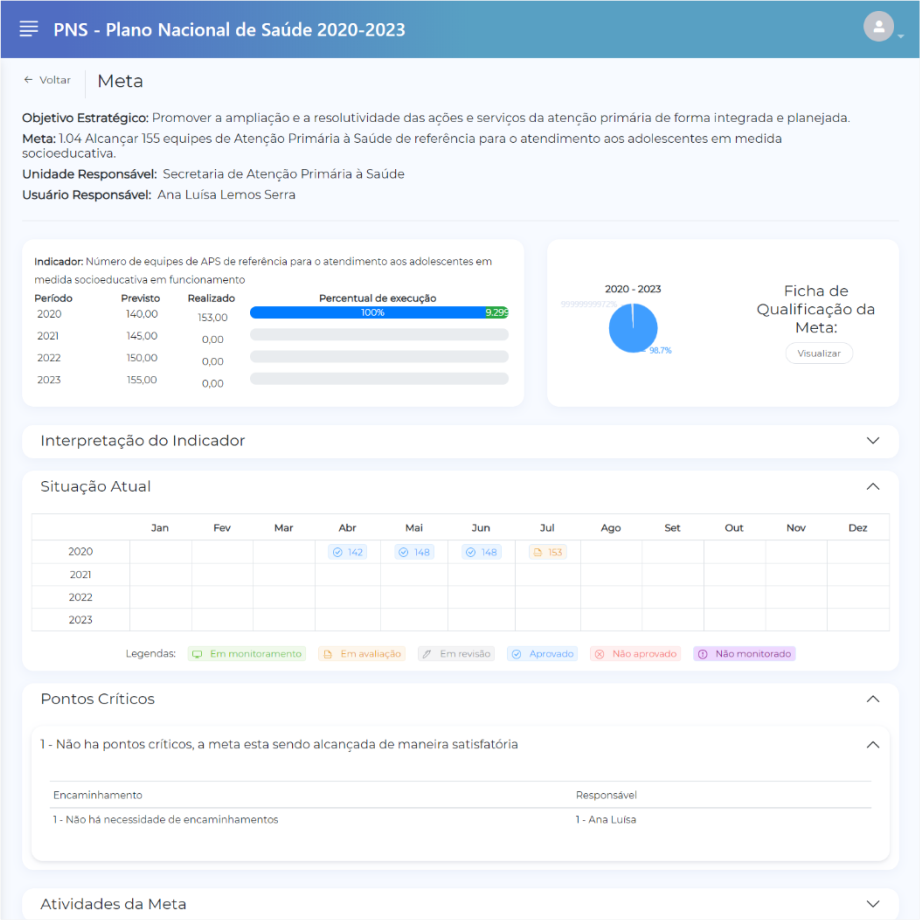Screen dimensions: 920x920
Task: Click the 2020 - 2023 pie chart
Action: click(633, 328)
